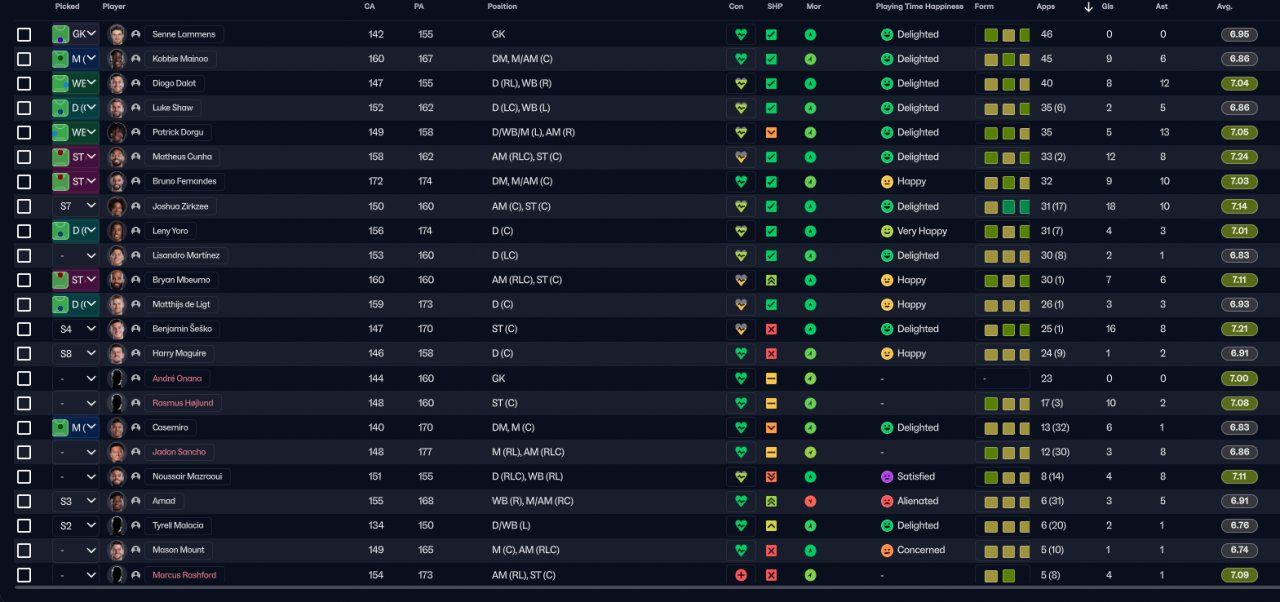Click Harry Maguire's condition heart icon
The image size is (1280, 602).
741,354
